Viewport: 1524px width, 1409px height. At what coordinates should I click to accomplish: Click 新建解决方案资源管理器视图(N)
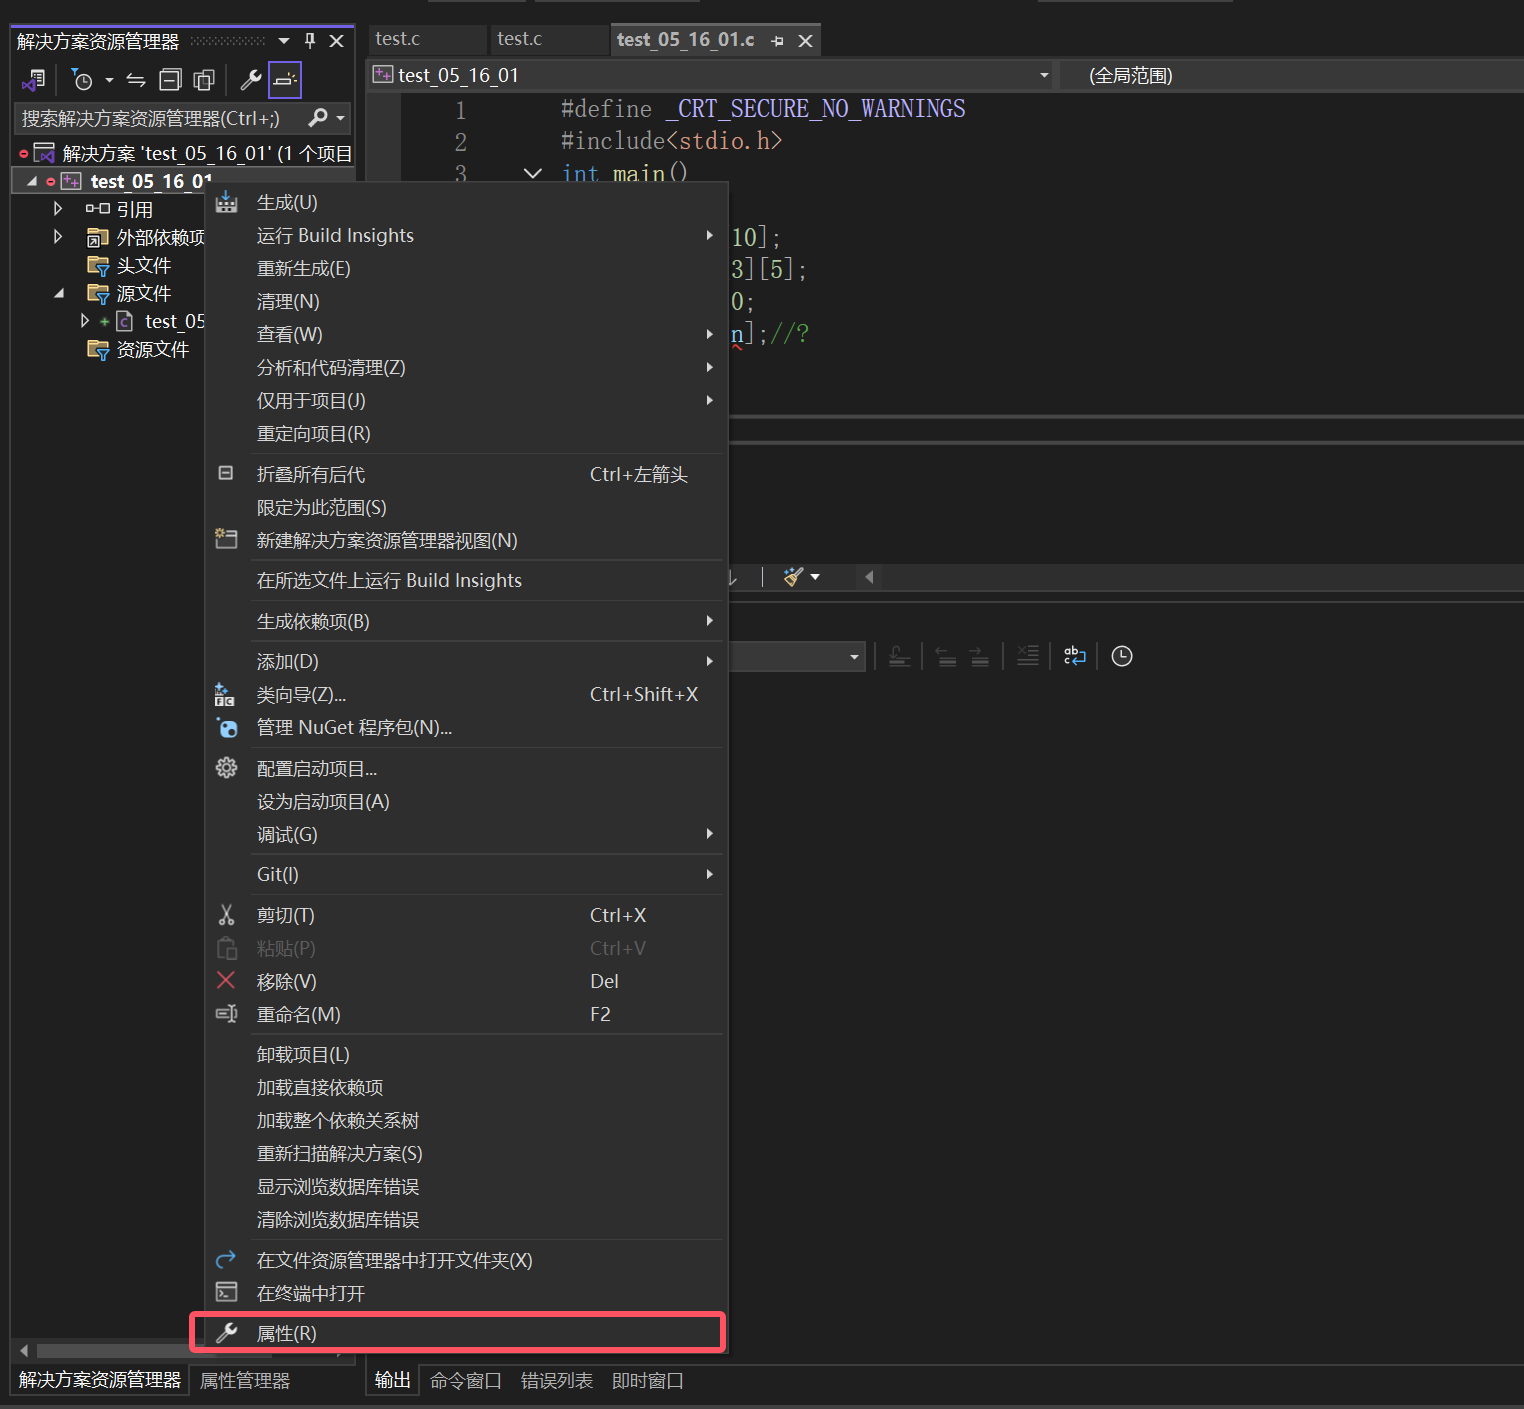[466, 541]
